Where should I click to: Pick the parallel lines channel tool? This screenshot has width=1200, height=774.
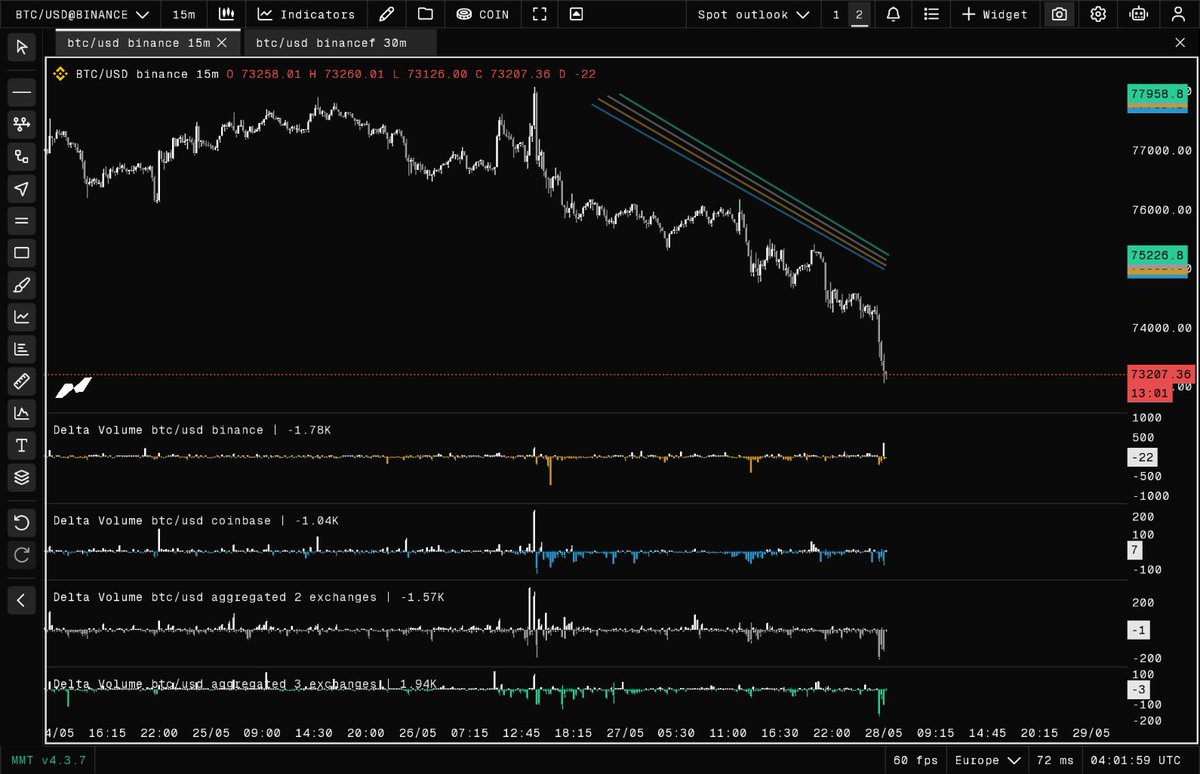[x=21, y=221]
